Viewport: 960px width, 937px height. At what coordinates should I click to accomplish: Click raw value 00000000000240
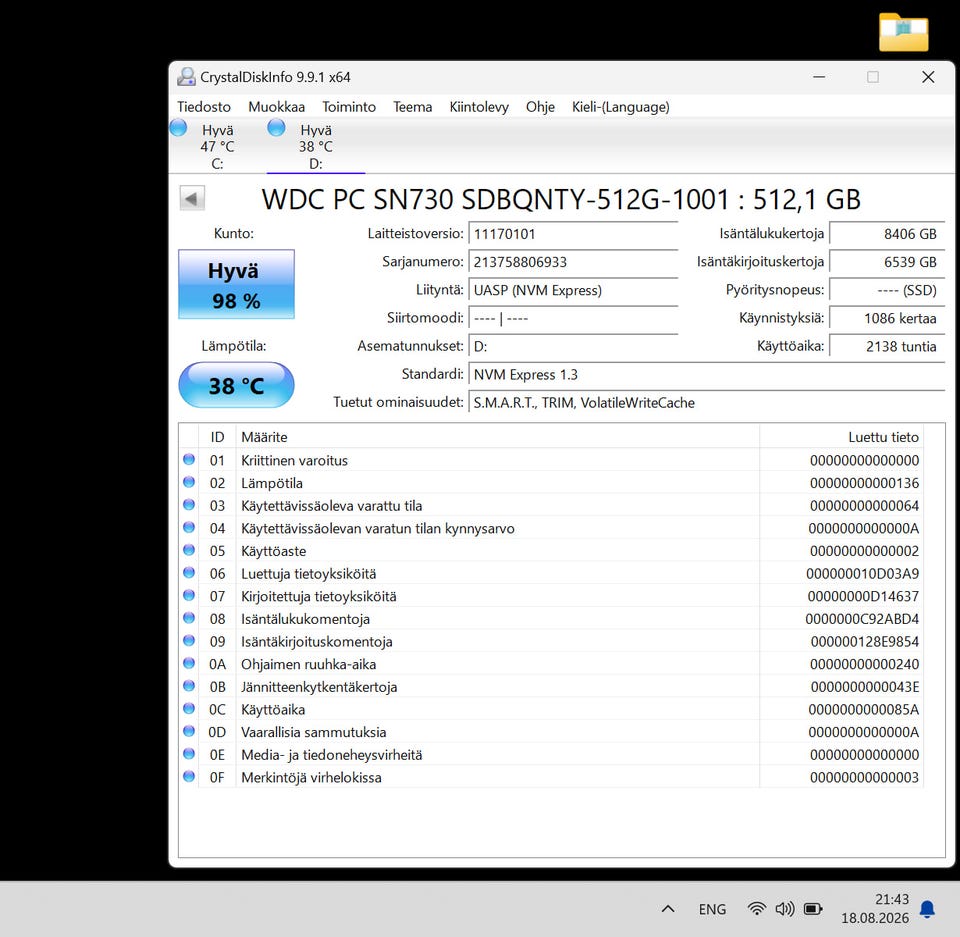pyautogui.click(x=864, y=664)
